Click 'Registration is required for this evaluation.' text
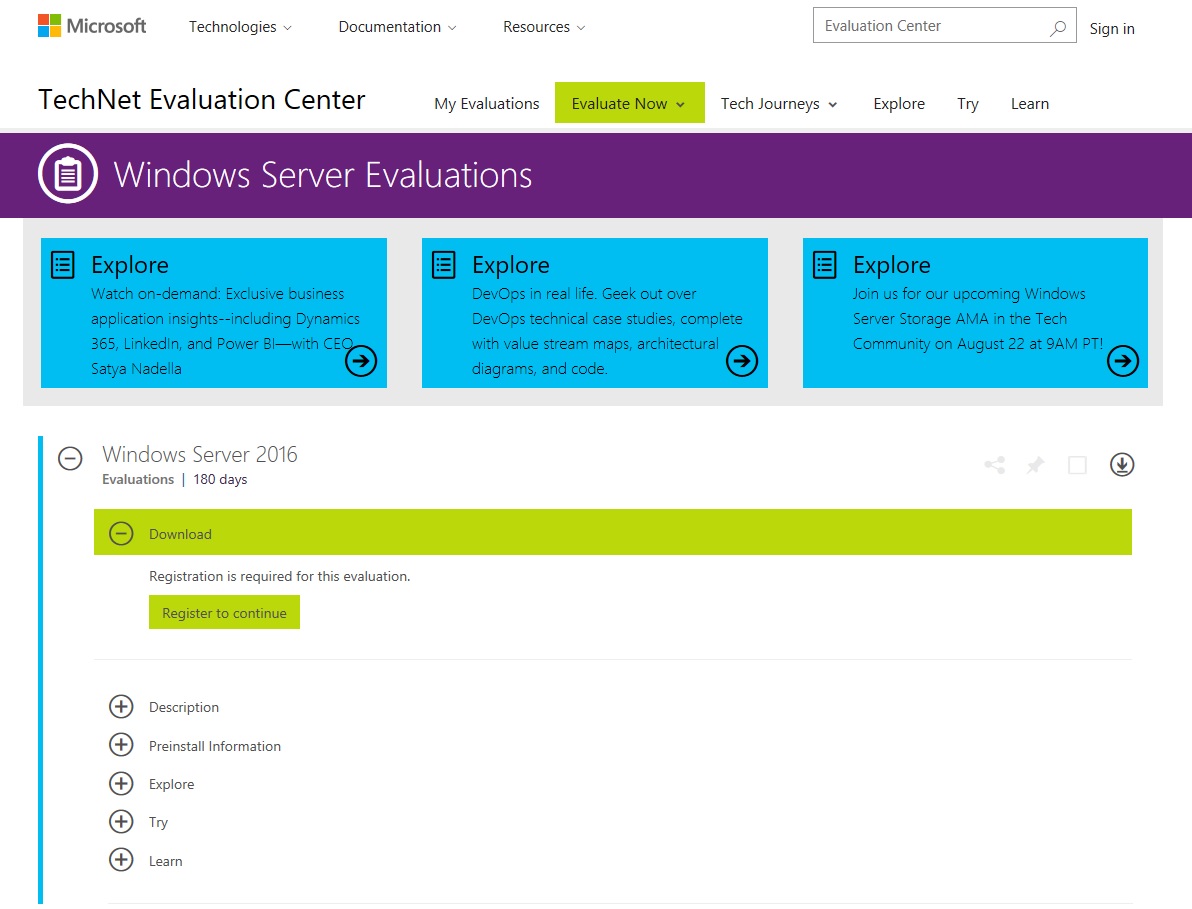Viewport: 1192px width, 909px height. click(279, 576)
